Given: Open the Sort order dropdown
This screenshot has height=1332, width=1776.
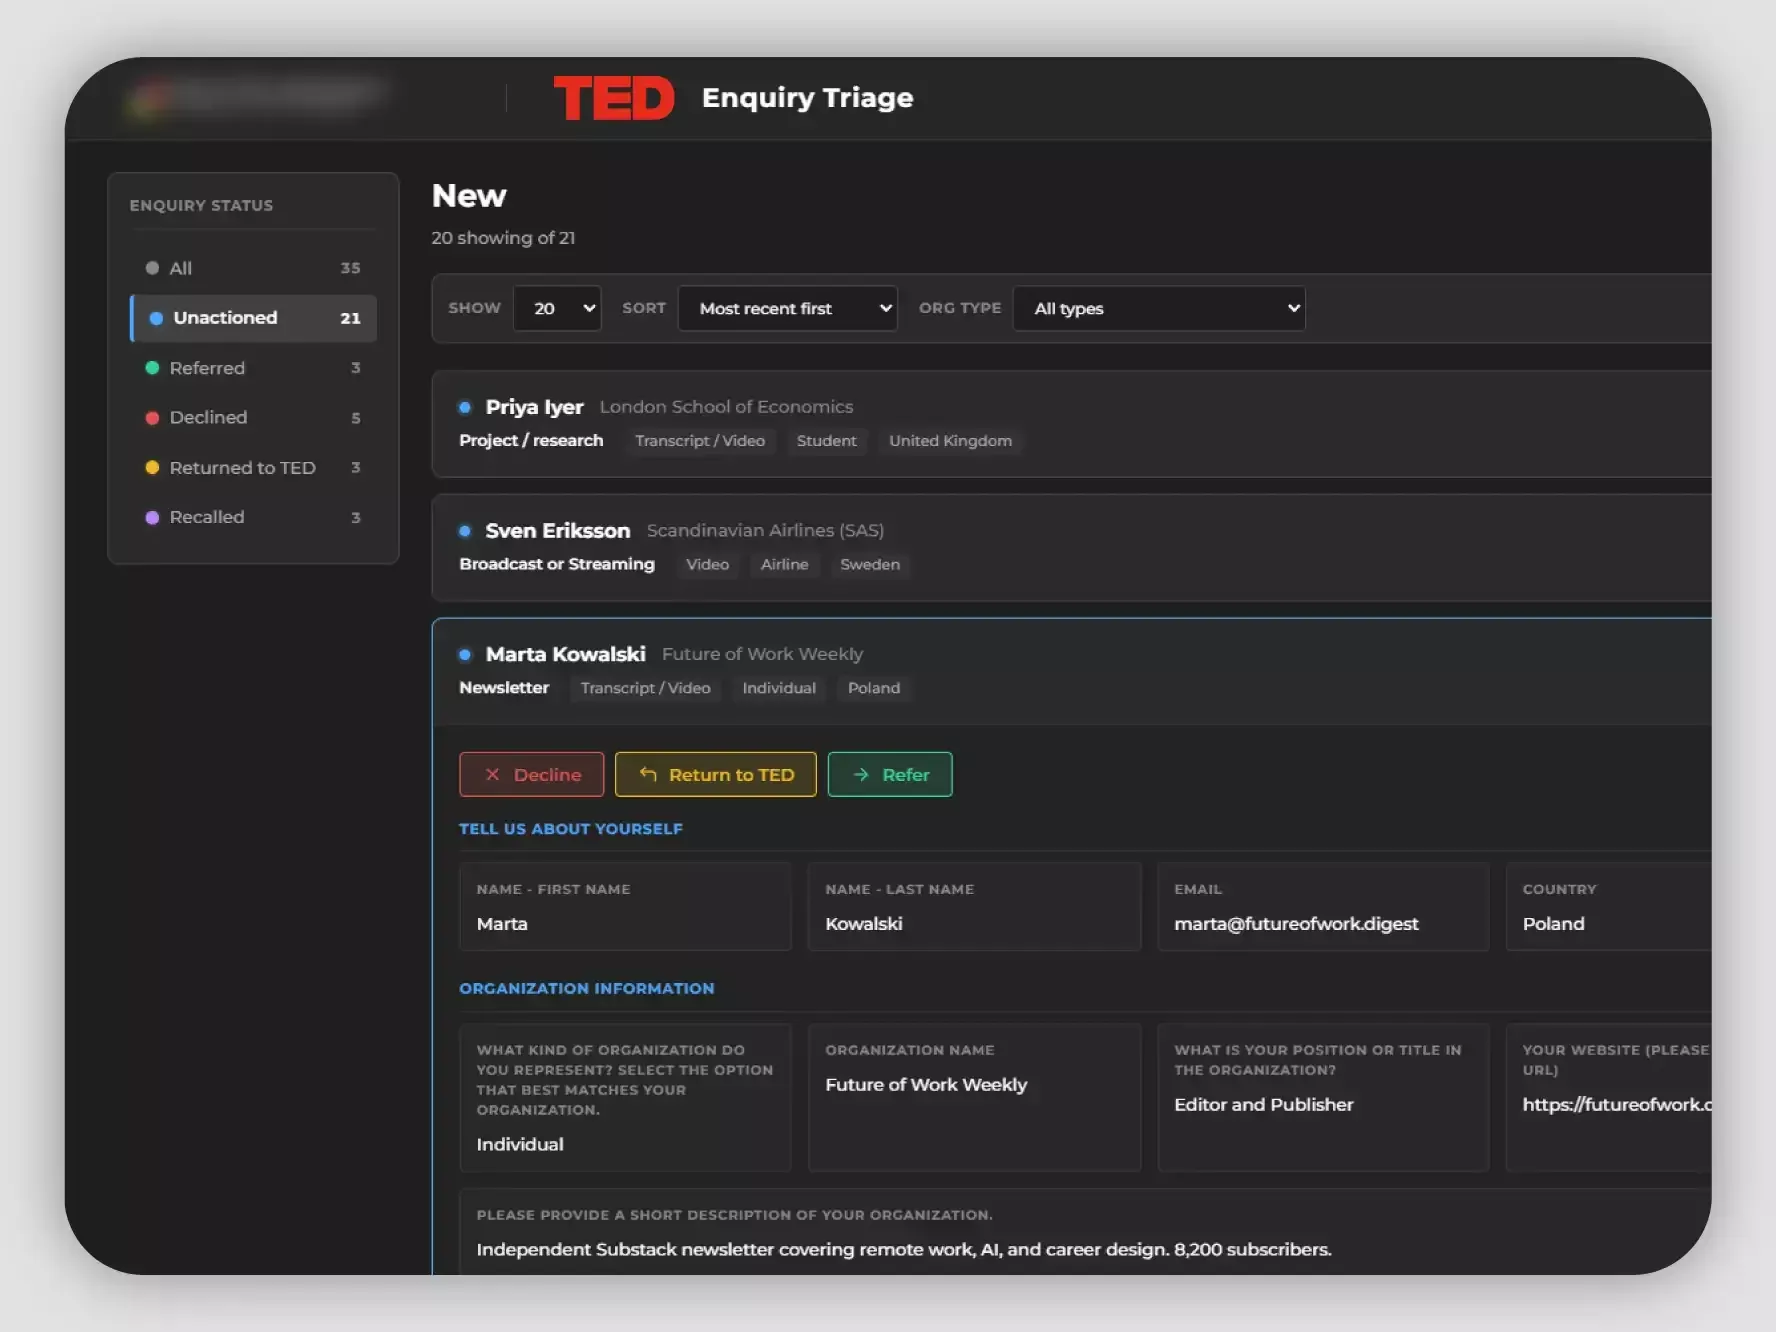Looking at the screenshot, I should pyautogui.click(x=787, y=308).
